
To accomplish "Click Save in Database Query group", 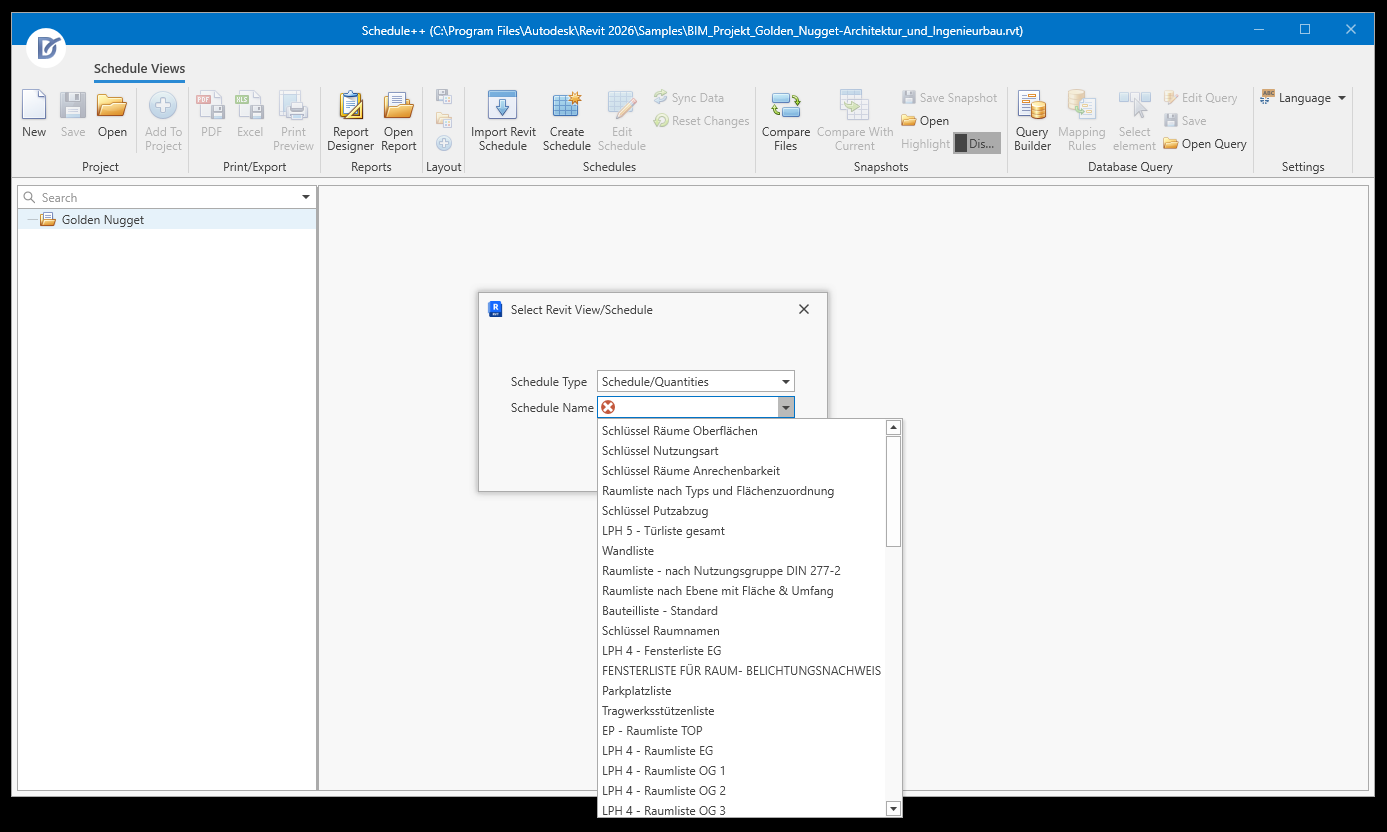I will point(1185,121).
